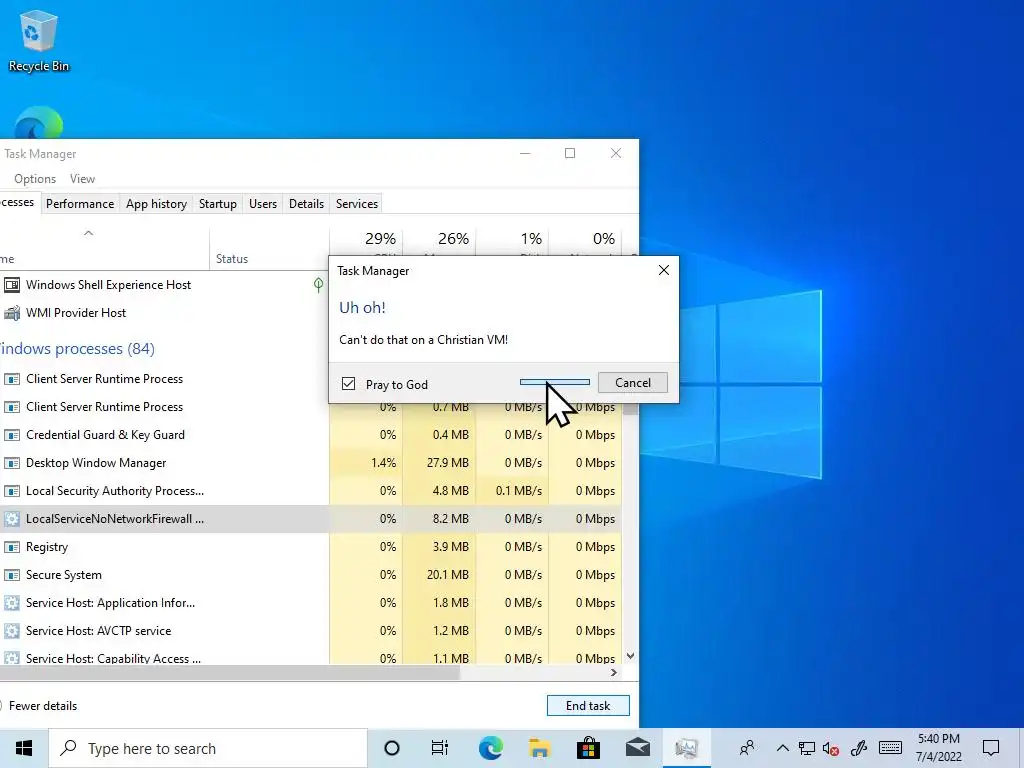Screen dimensions: 1024x768
Task: Click the scroll down arrow of the process list
Action: point(630,656)
